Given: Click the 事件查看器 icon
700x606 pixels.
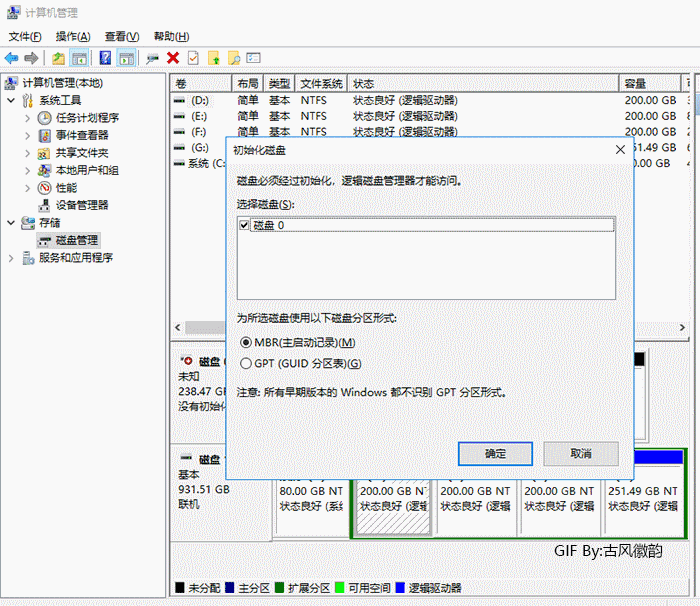Looking at the screenshot, I should pos(44,135).
